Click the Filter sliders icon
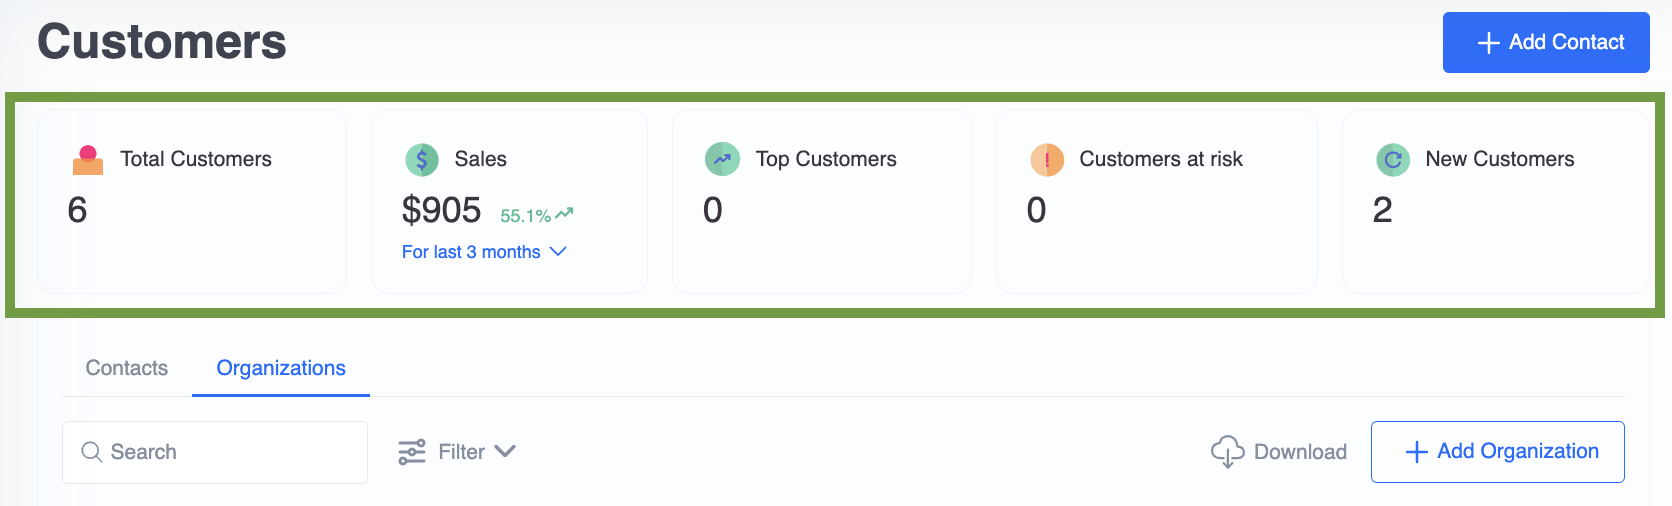Viewport: 1672px width, 506px height. [x=412, y=452]
